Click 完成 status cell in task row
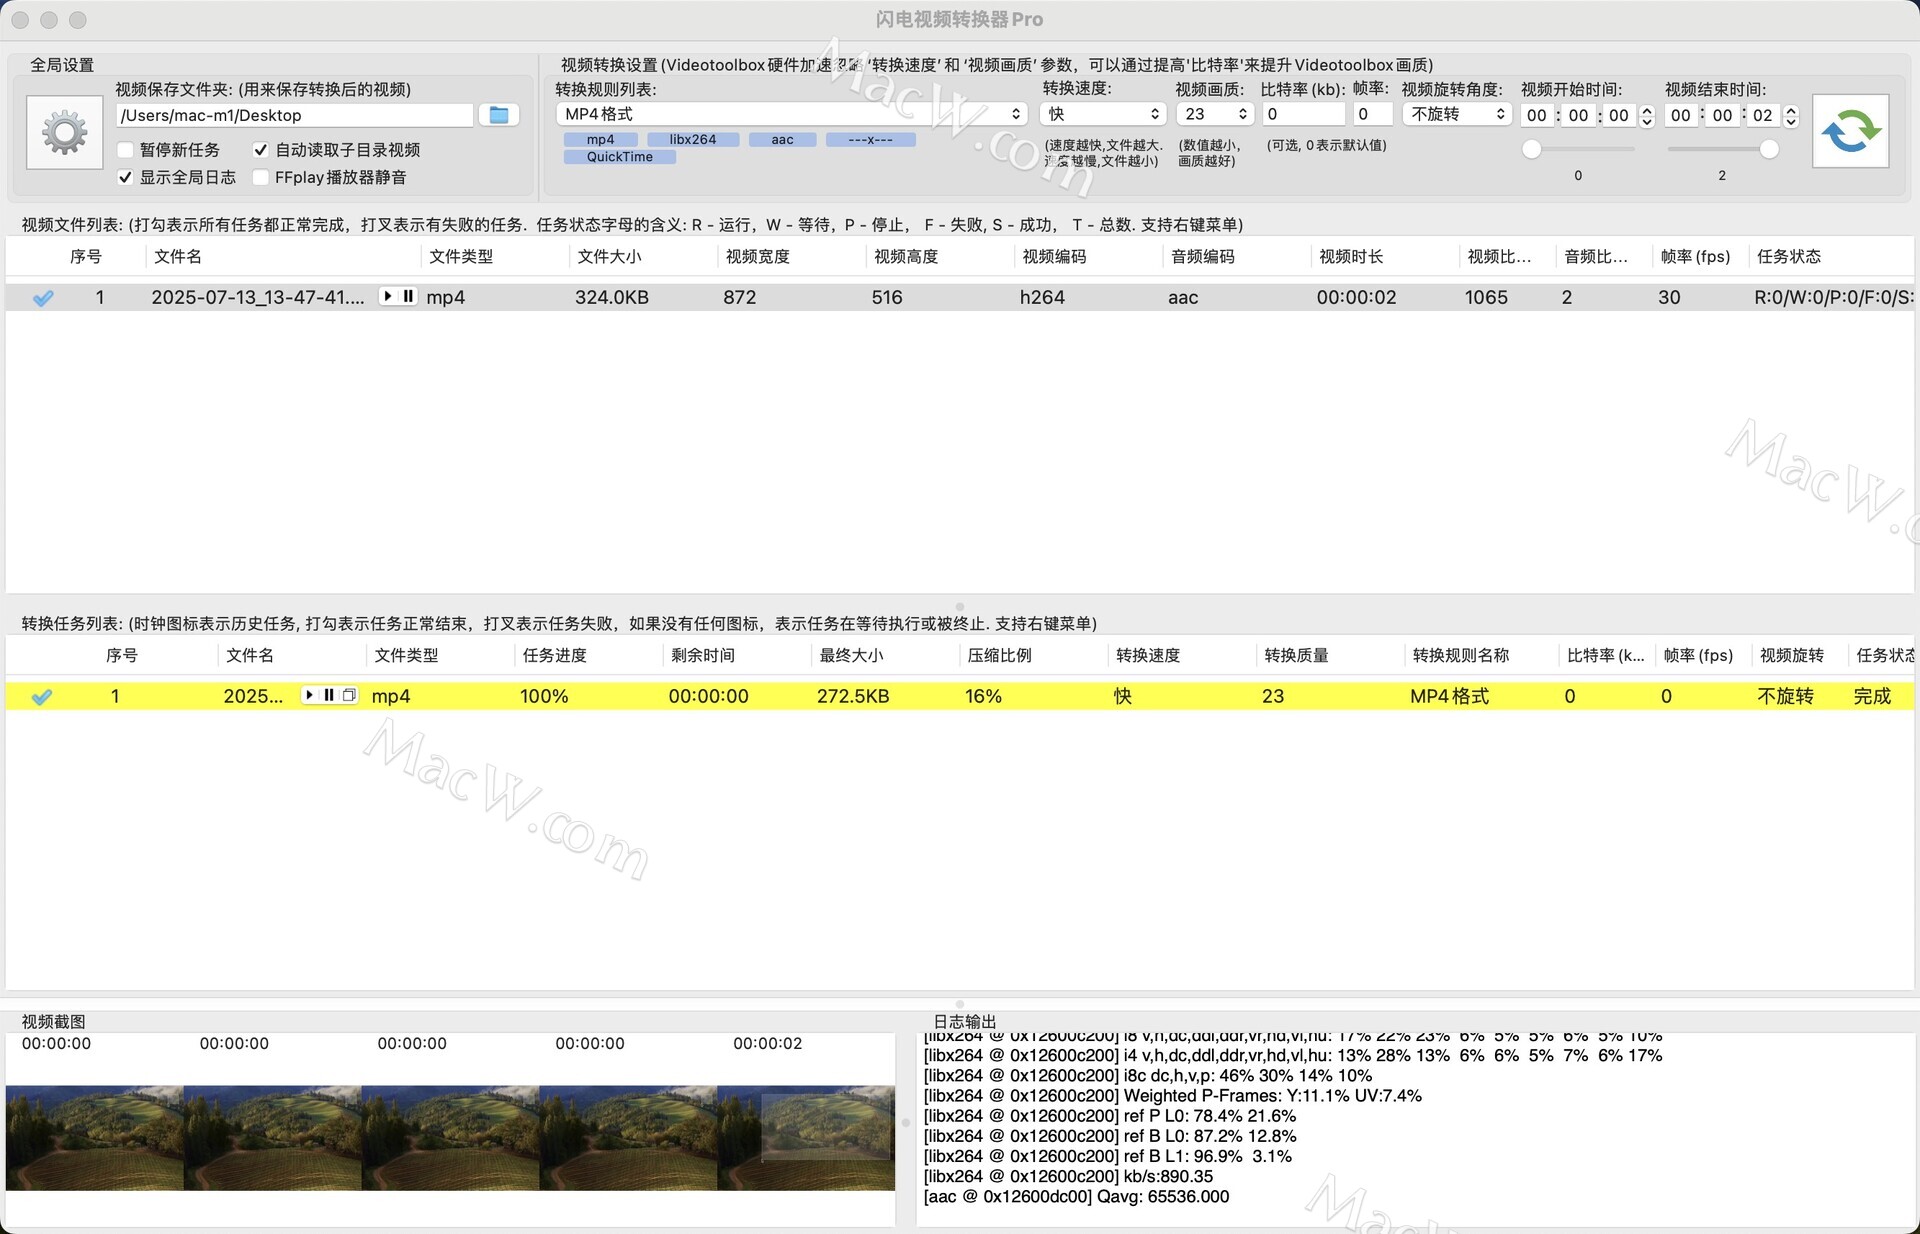1920x1234 pixels. pos(1872,696)
